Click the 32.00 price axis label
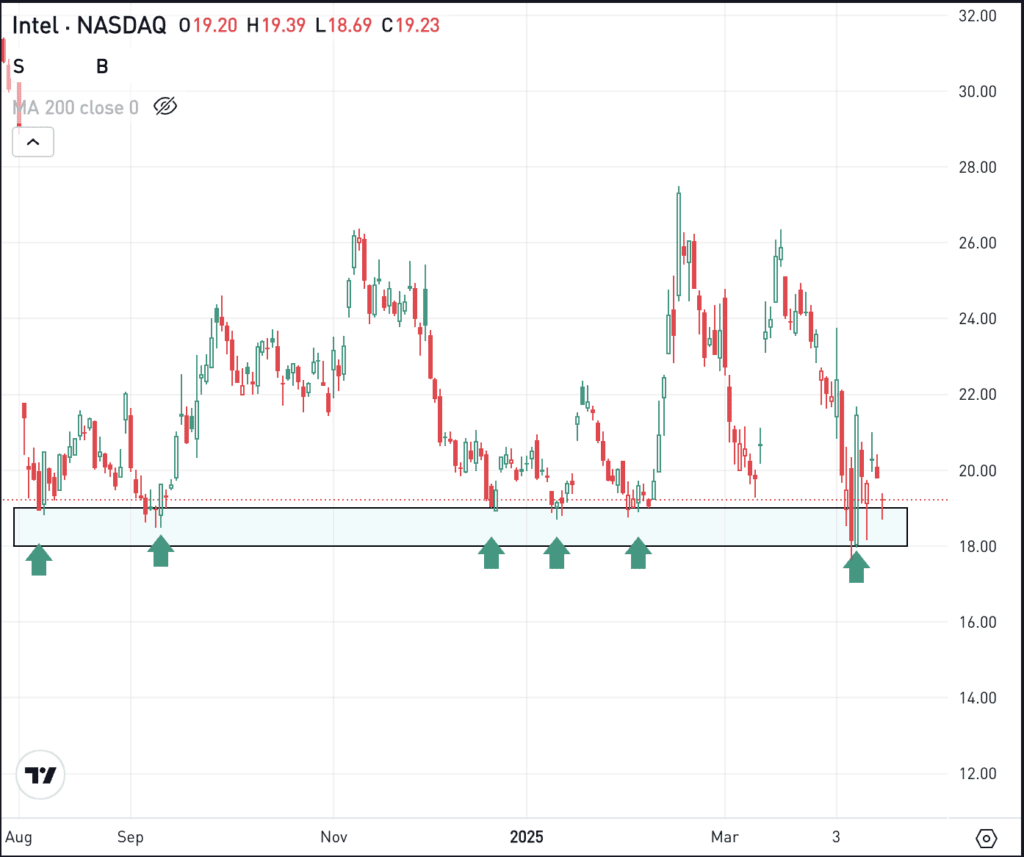 point(977,16)
